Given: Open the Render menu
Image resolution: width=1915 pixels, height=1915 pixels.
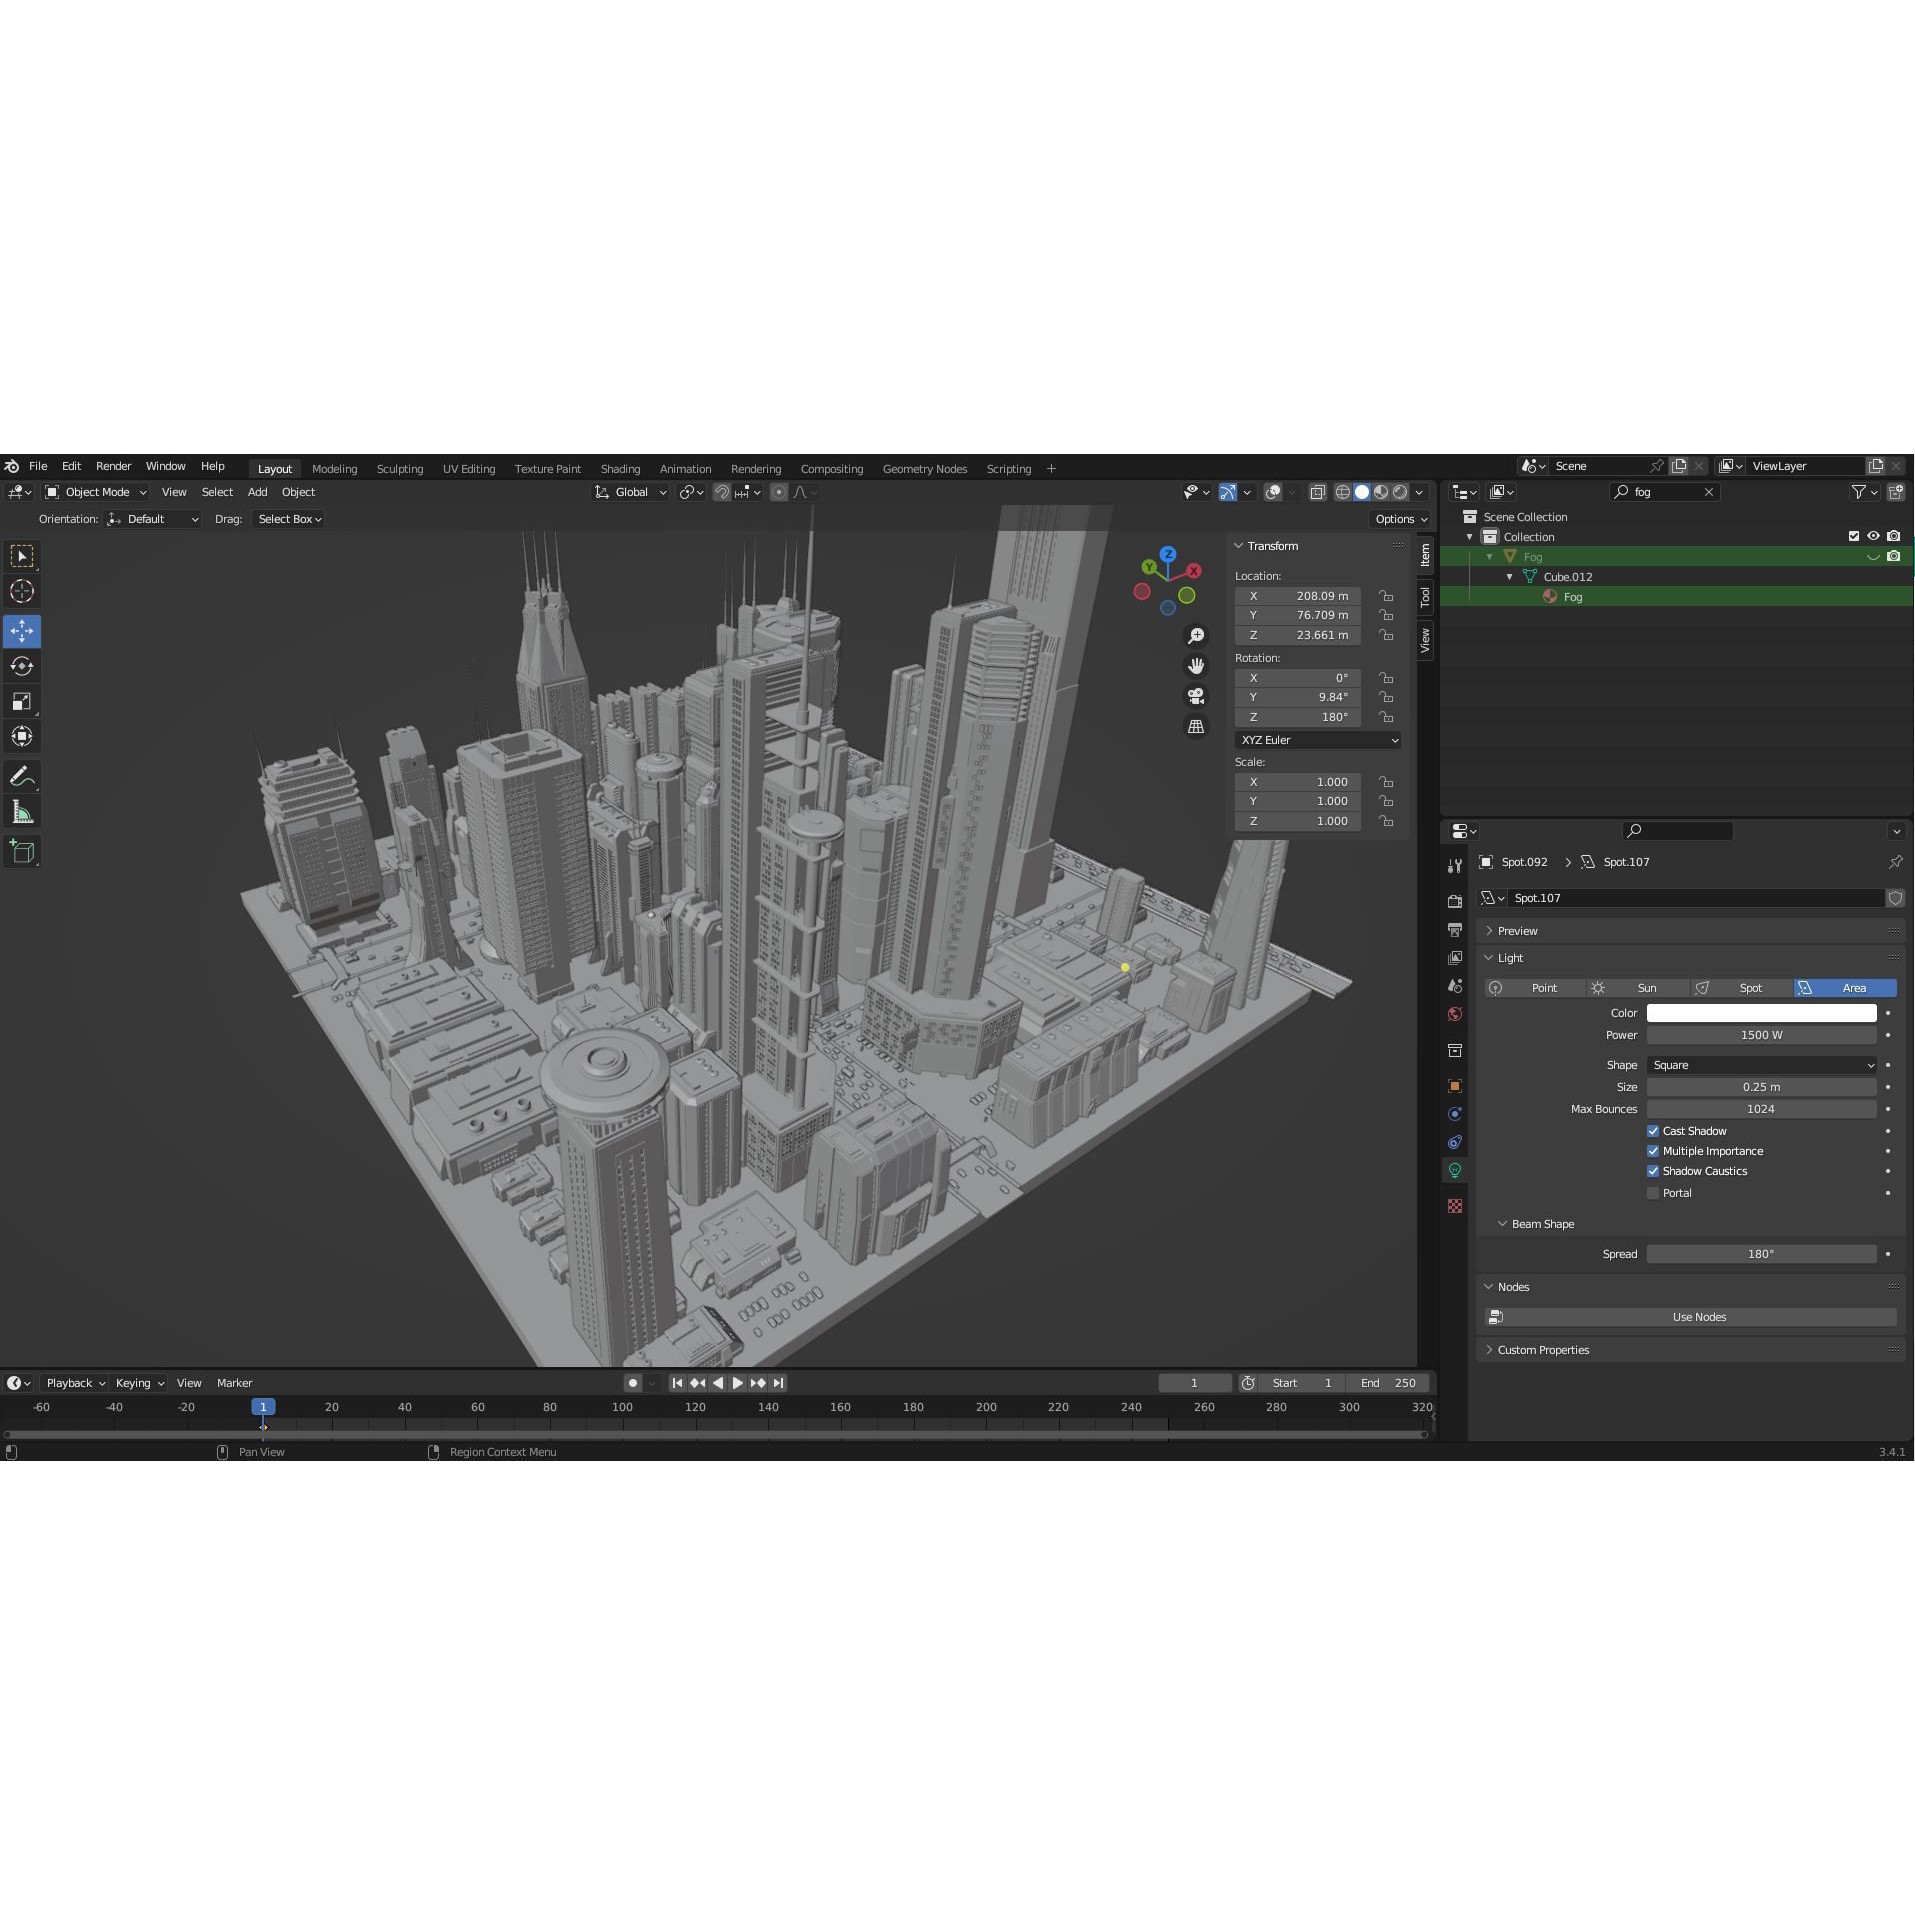Looking at the screenshot, I should 113,466.
